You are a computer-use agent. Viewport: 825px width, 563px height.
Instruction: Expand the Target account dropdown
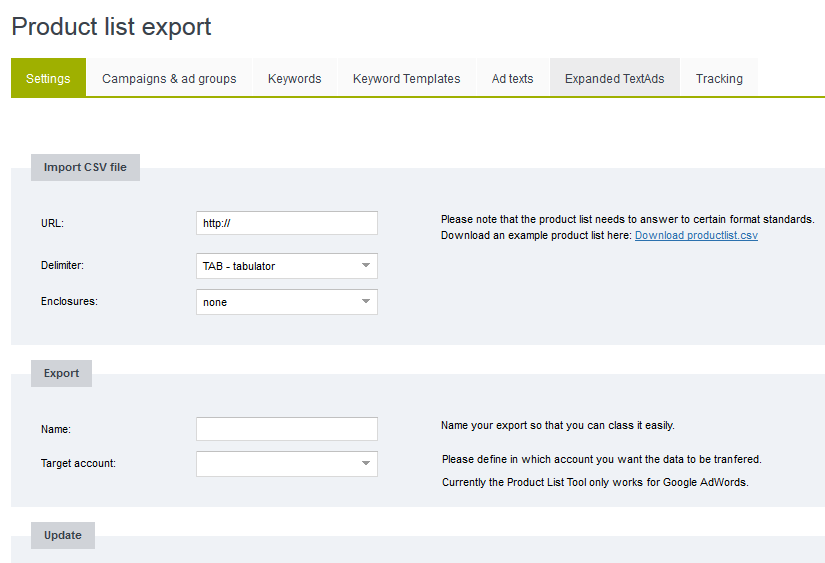tap(286, 464)
